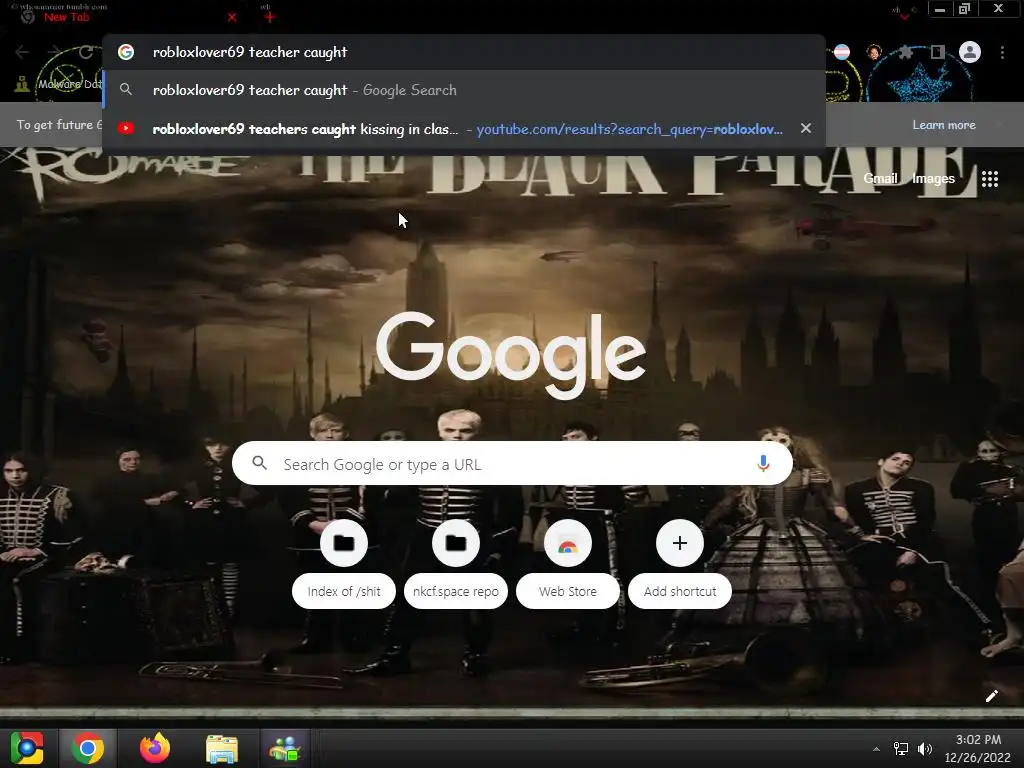The image size is (1024, 768).
Task: Open the Start menu orb on taskbar
Action: tap(27, 748)
